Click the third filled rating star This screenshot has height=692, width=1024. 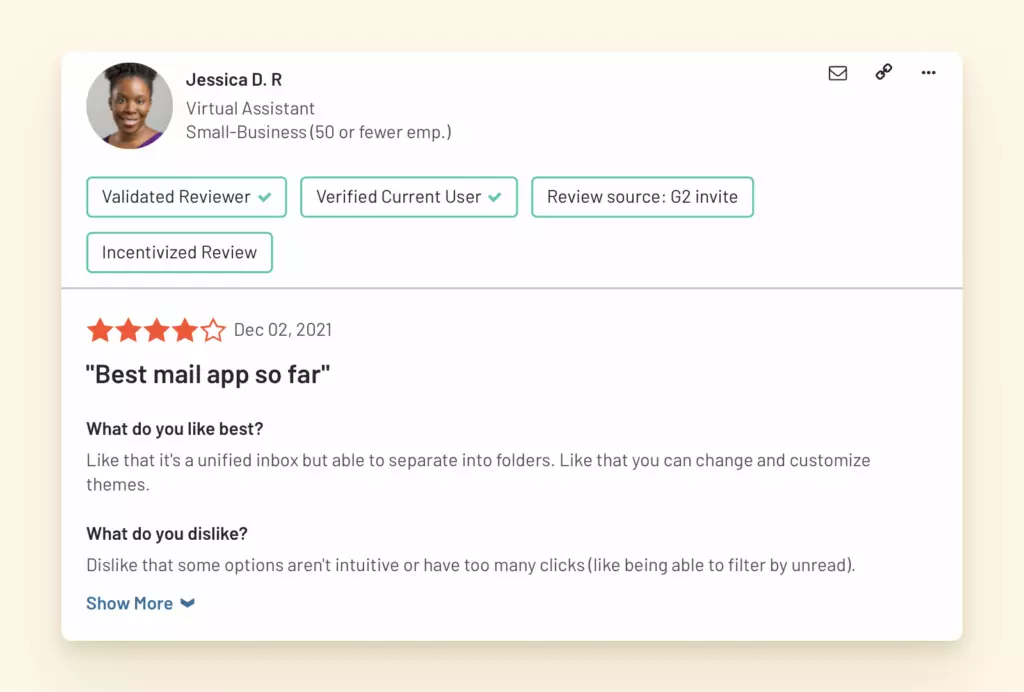[x=156, y=331]
